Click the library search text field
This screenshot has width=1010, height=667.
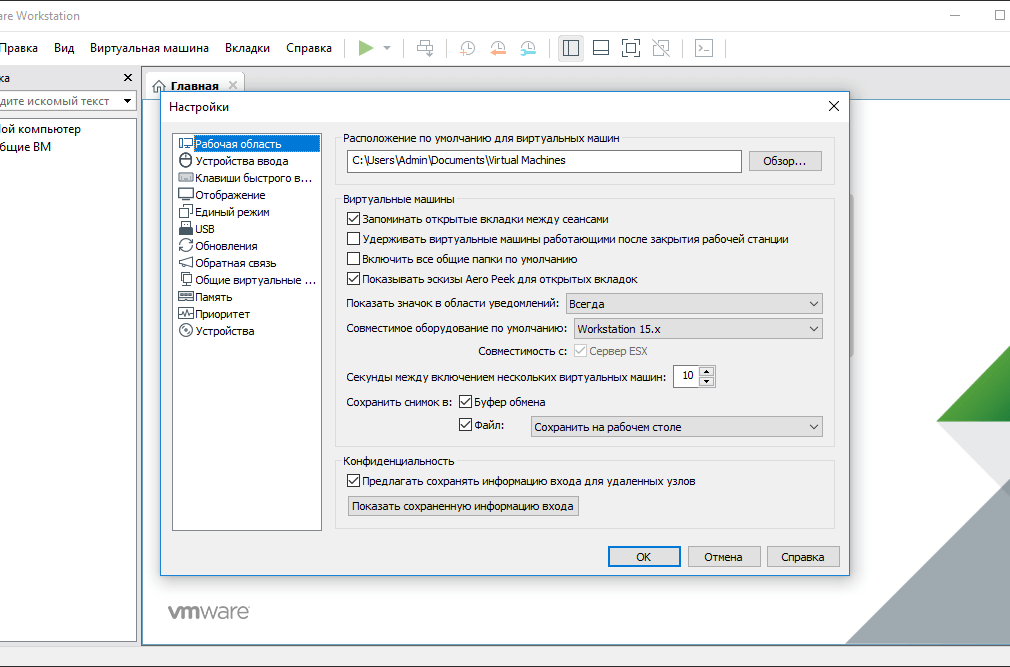click(58, 101)
